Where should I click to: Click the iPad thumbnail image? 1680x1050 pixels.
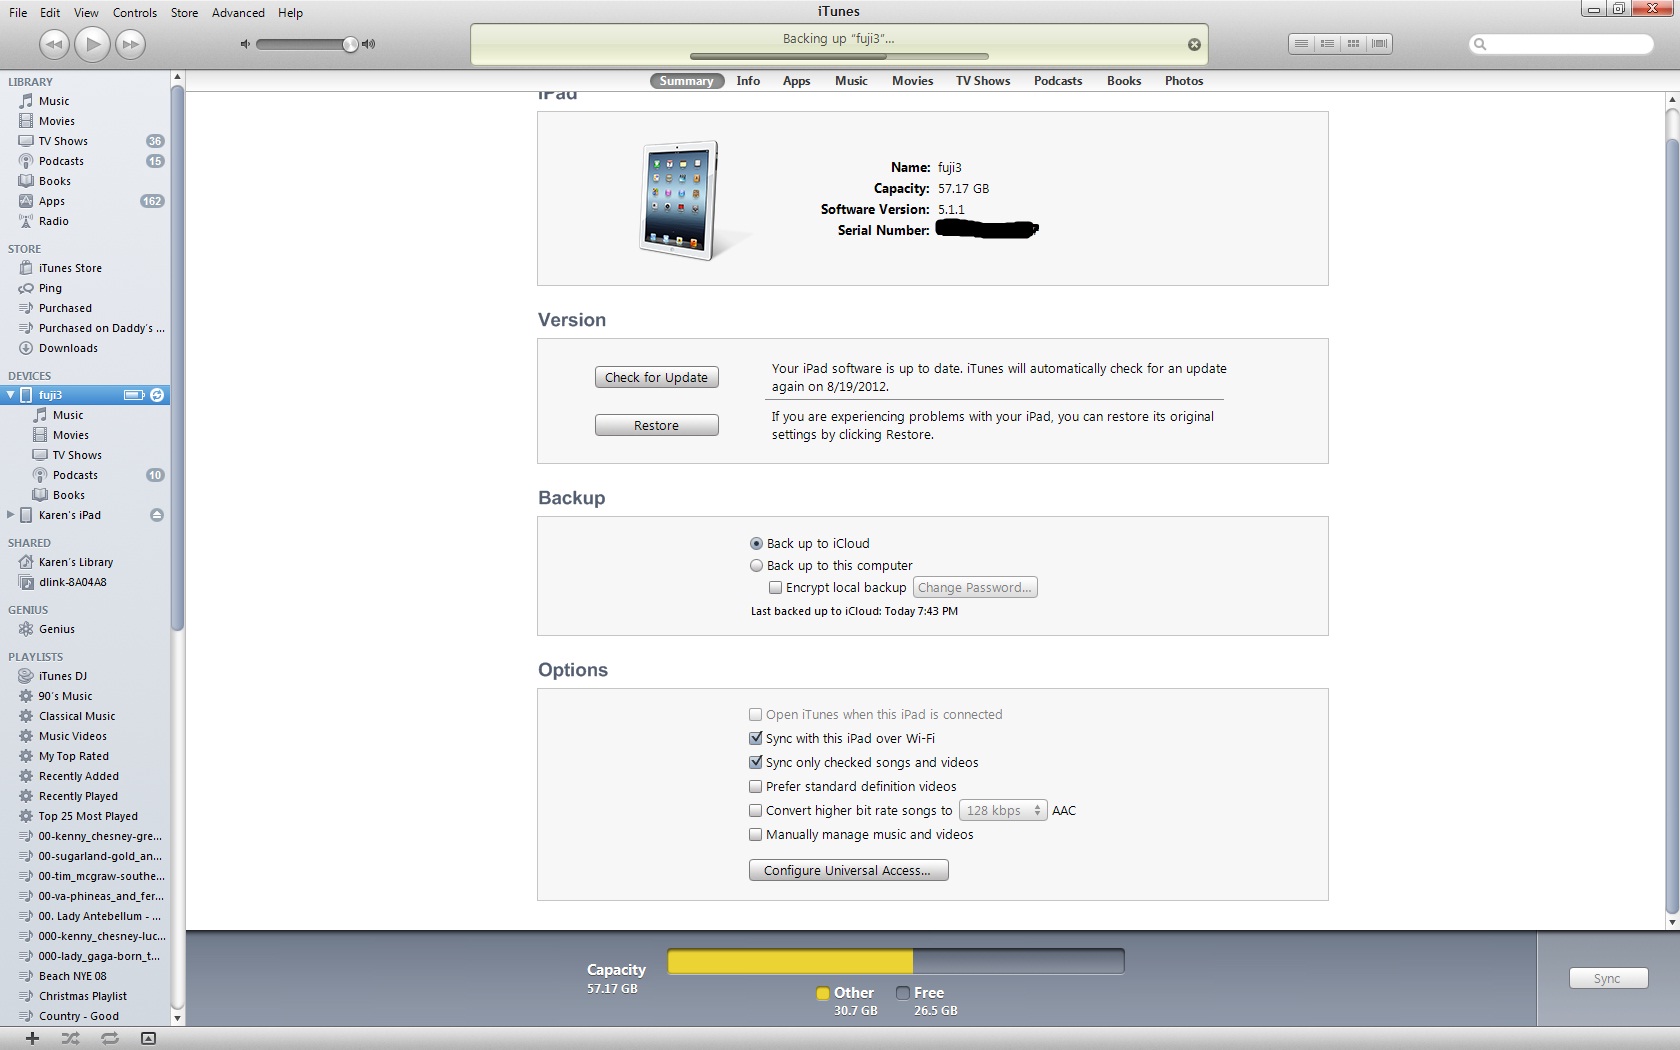point(680,200)
